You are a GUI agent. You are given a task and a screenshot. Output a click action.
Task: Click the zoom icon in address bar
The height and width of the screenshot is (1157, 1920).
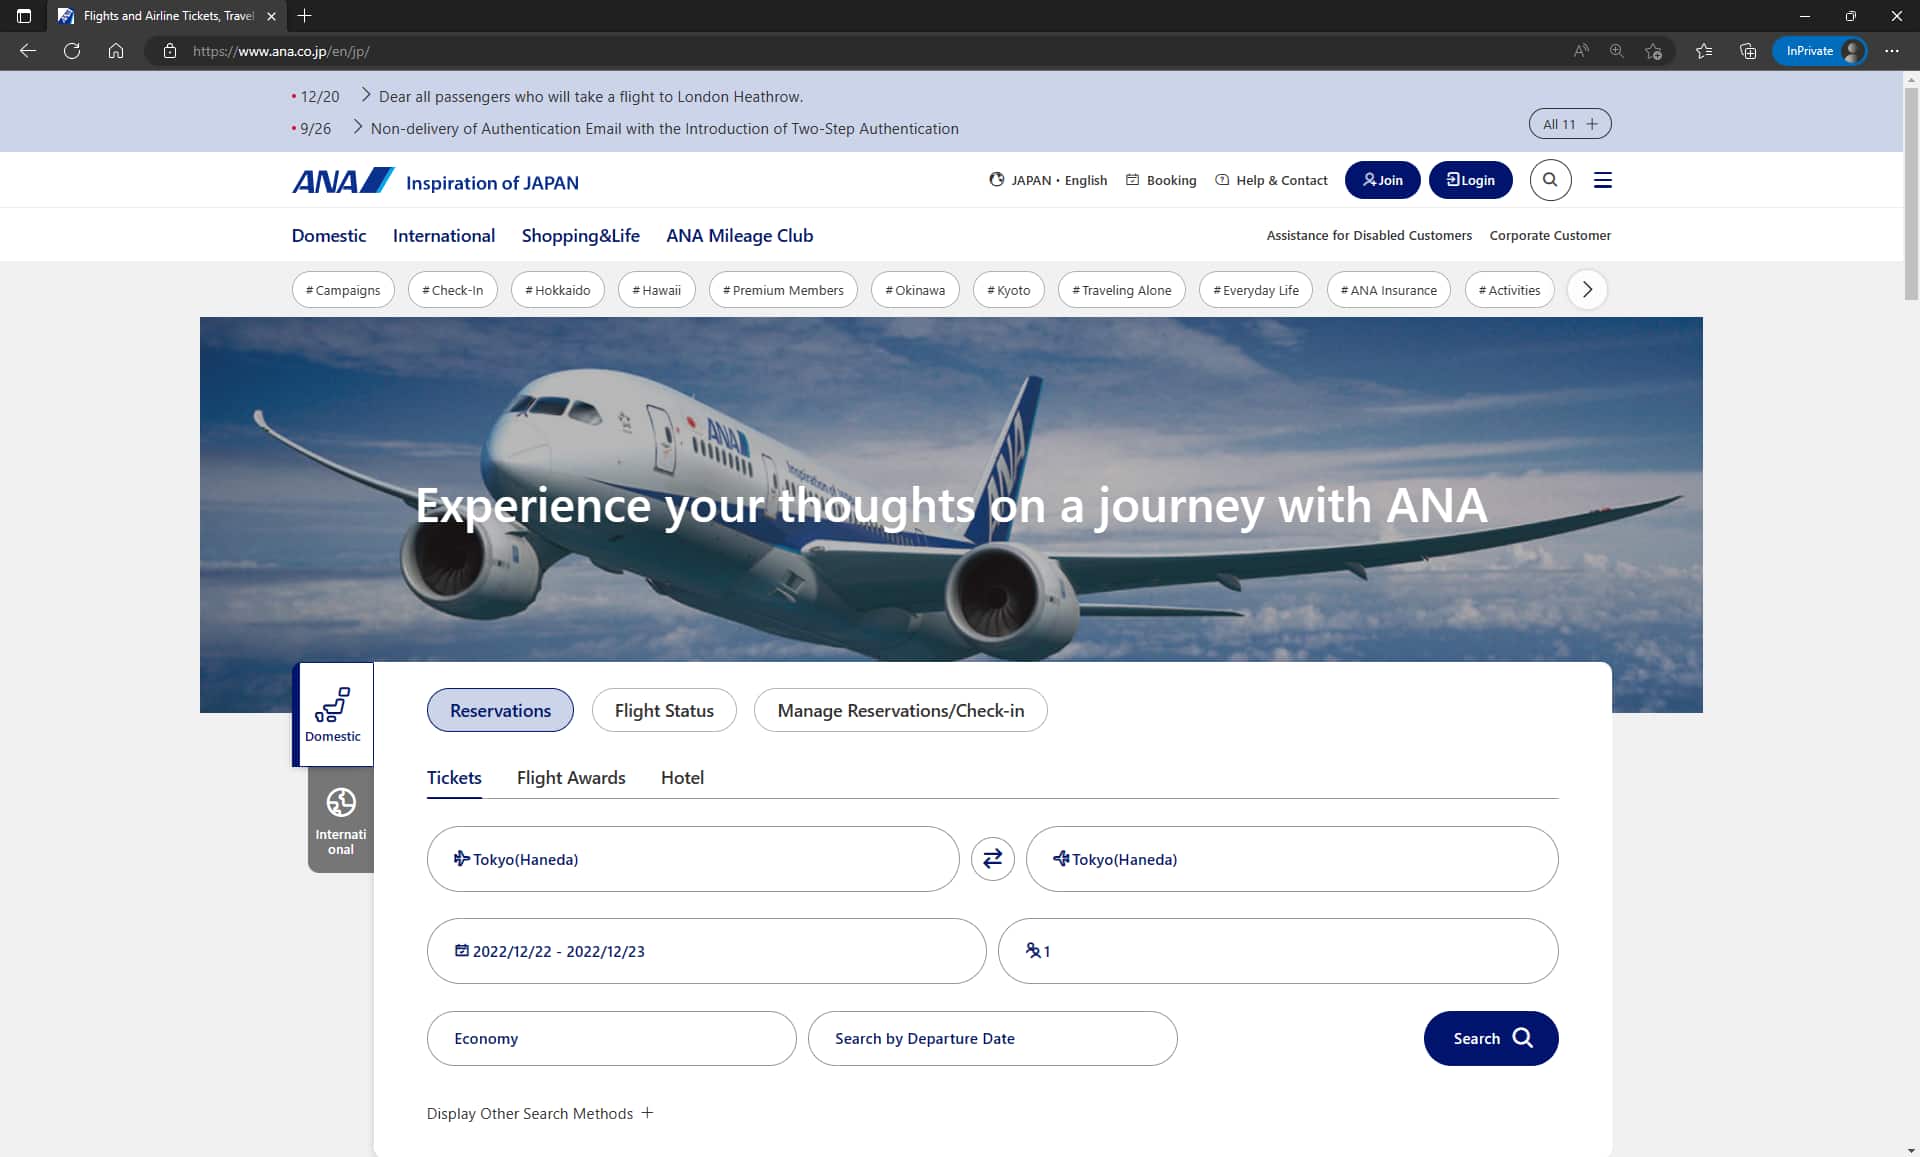[x=1616, y=51]
